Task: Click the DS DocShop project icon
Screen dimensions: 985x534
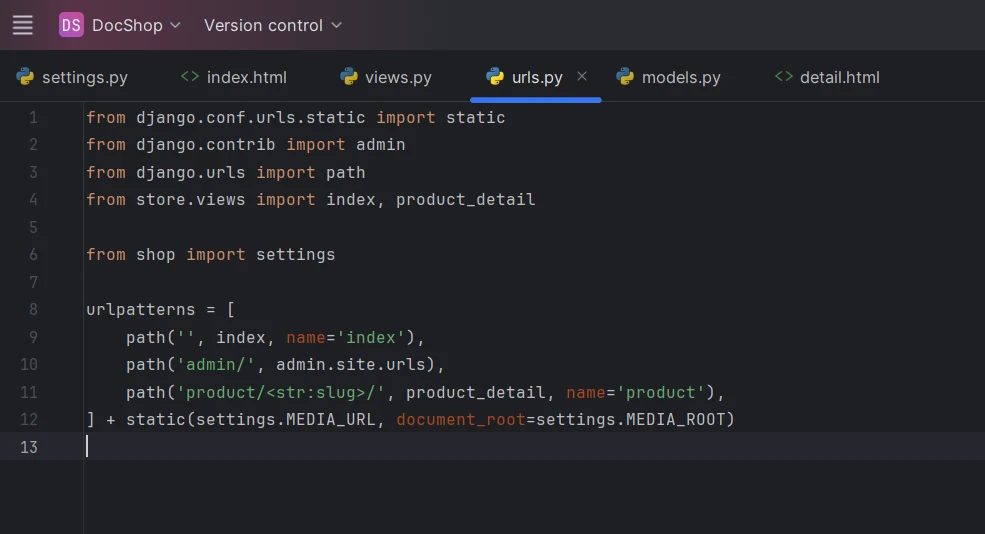Action: (71, 25)
